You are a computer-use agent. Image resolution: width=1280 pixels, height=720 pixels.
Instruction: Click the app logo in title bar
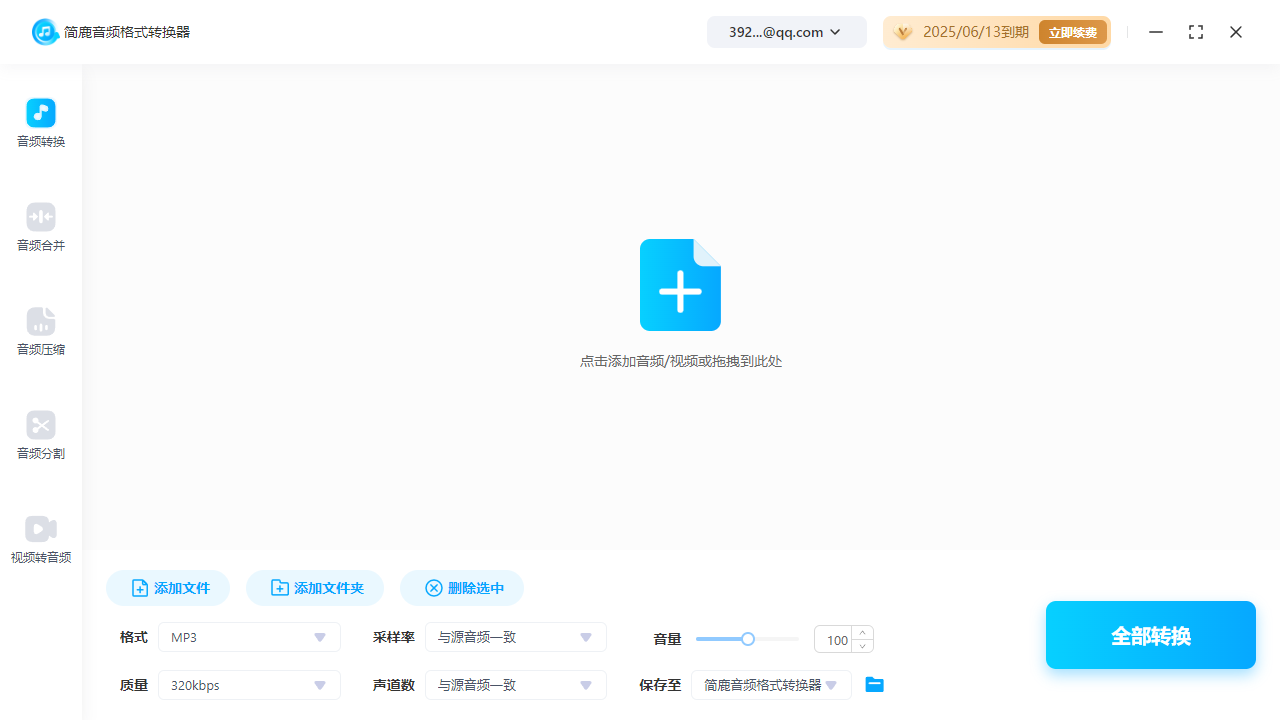(44, 31)
